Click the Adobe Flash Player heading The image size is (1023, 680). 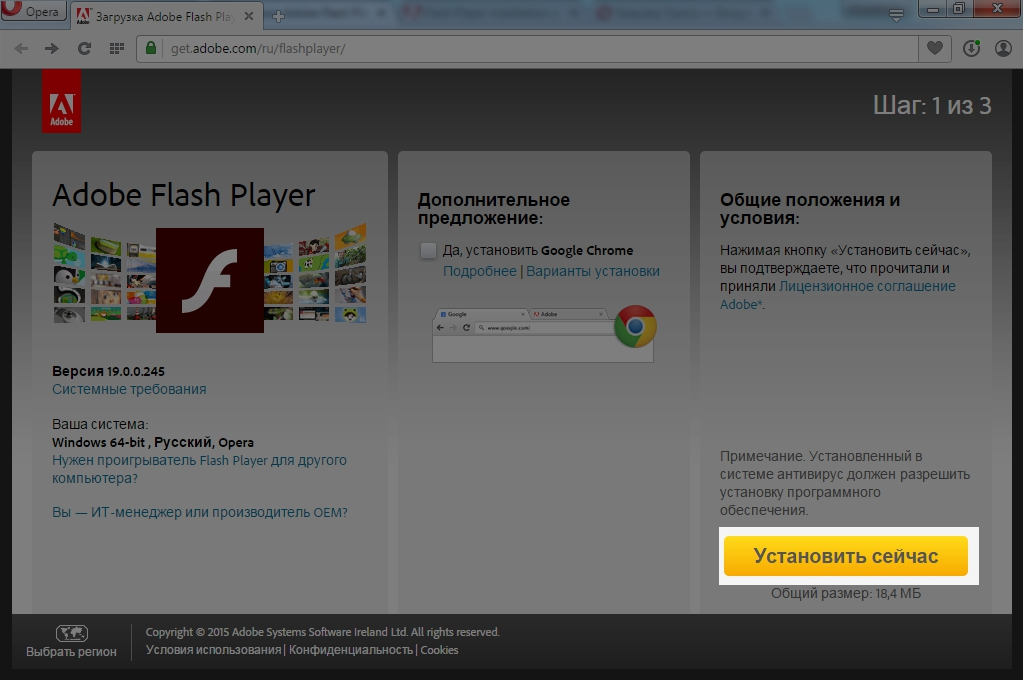click(184, 195)
